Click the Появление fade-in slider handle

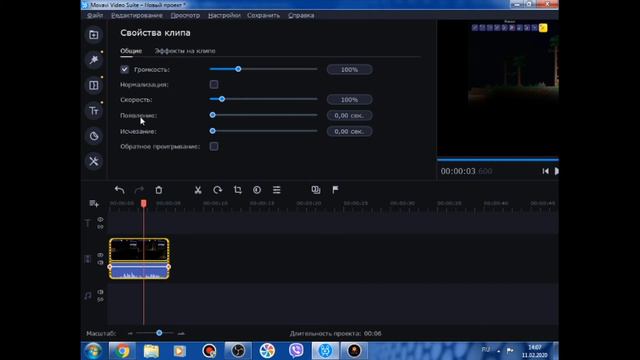[x=213, y=115]
